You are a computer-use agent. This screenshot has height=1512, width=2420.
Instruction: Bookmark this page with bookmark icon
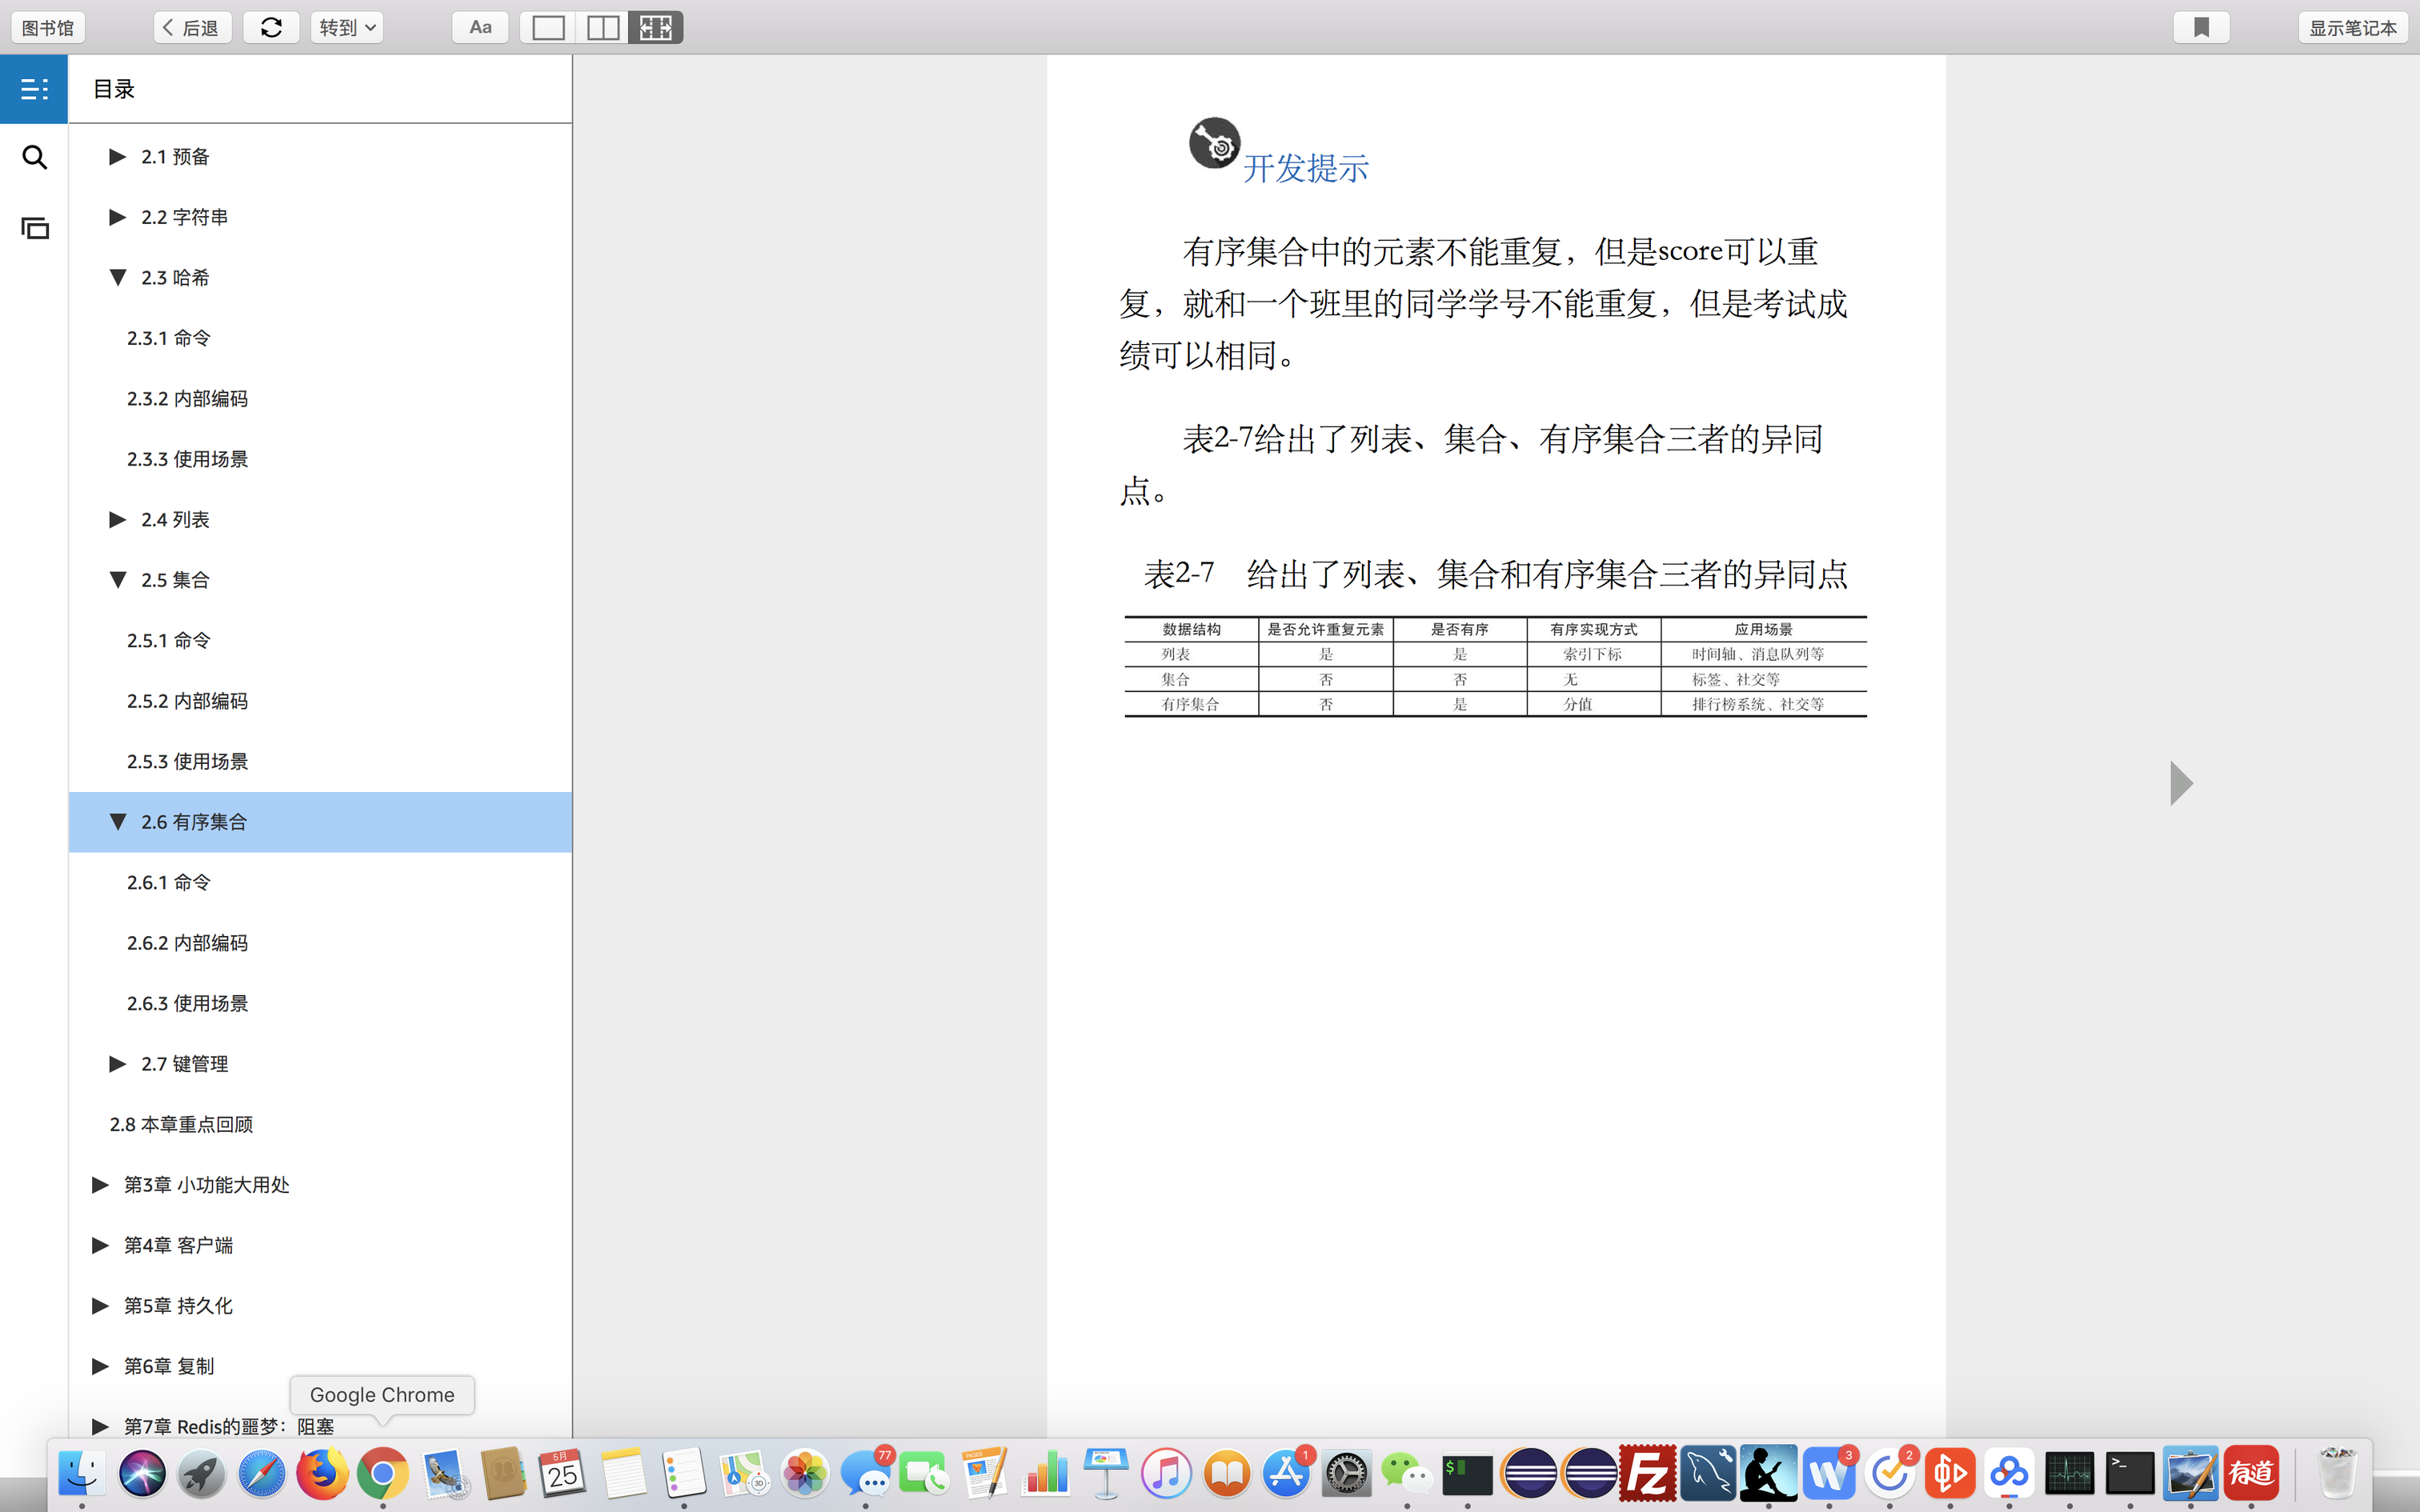[2200, 27]
